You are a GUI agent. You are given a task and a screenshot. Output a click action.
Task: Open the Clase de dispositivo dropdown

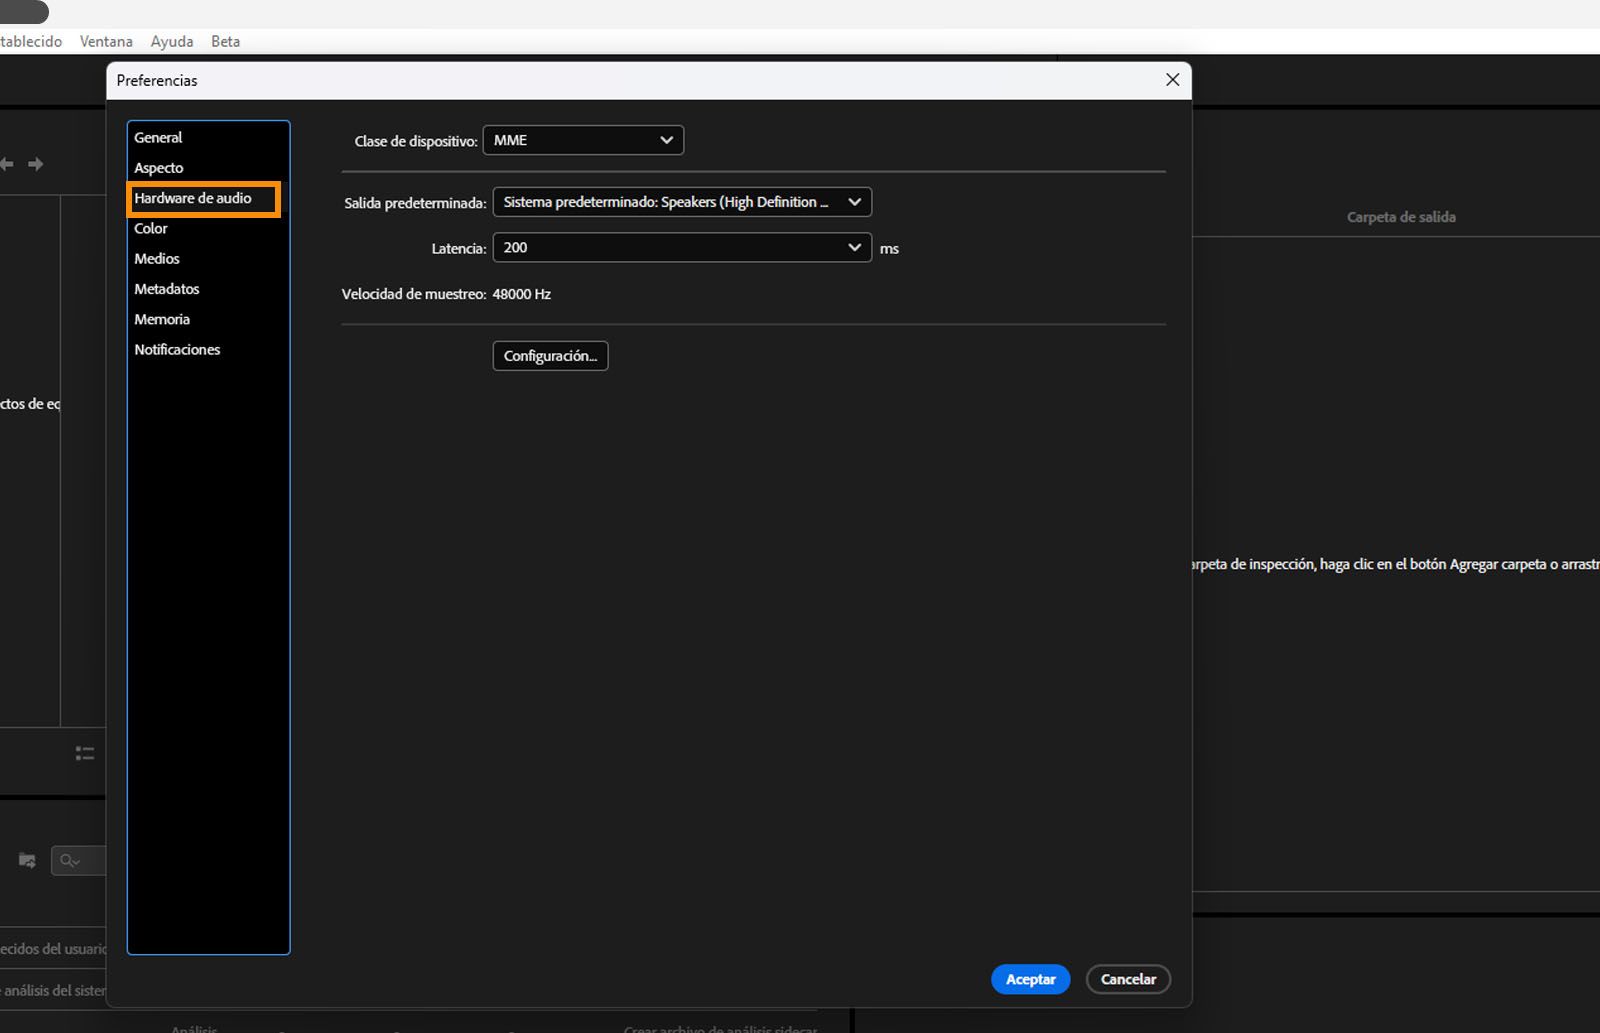point(583,140)
